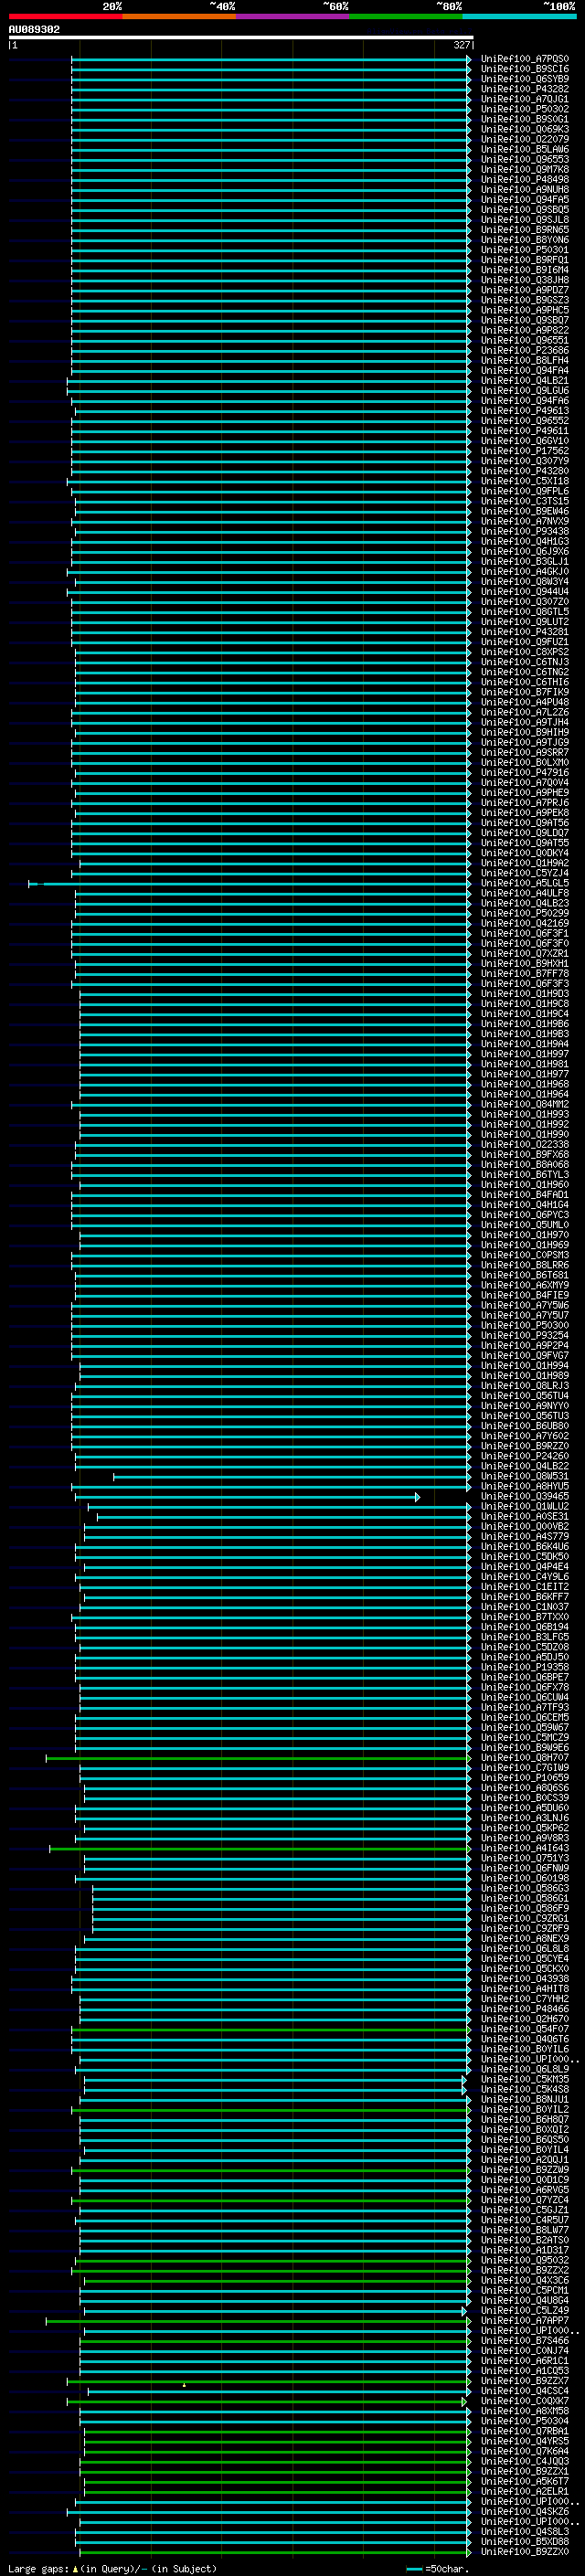Select the UniRef100_C0QXK7 label
This screenshot has height=2576, width=585.
click(x=525, y=2401)
